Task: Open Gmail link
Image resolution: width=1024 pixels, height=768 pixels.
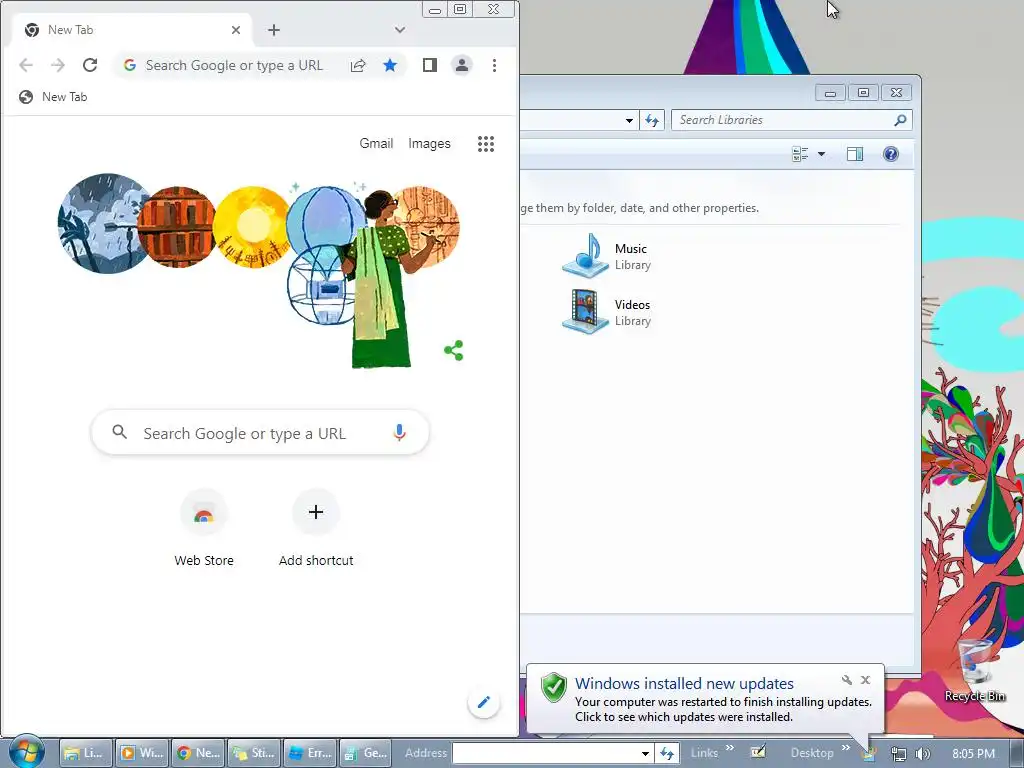Action: (376, 143)
